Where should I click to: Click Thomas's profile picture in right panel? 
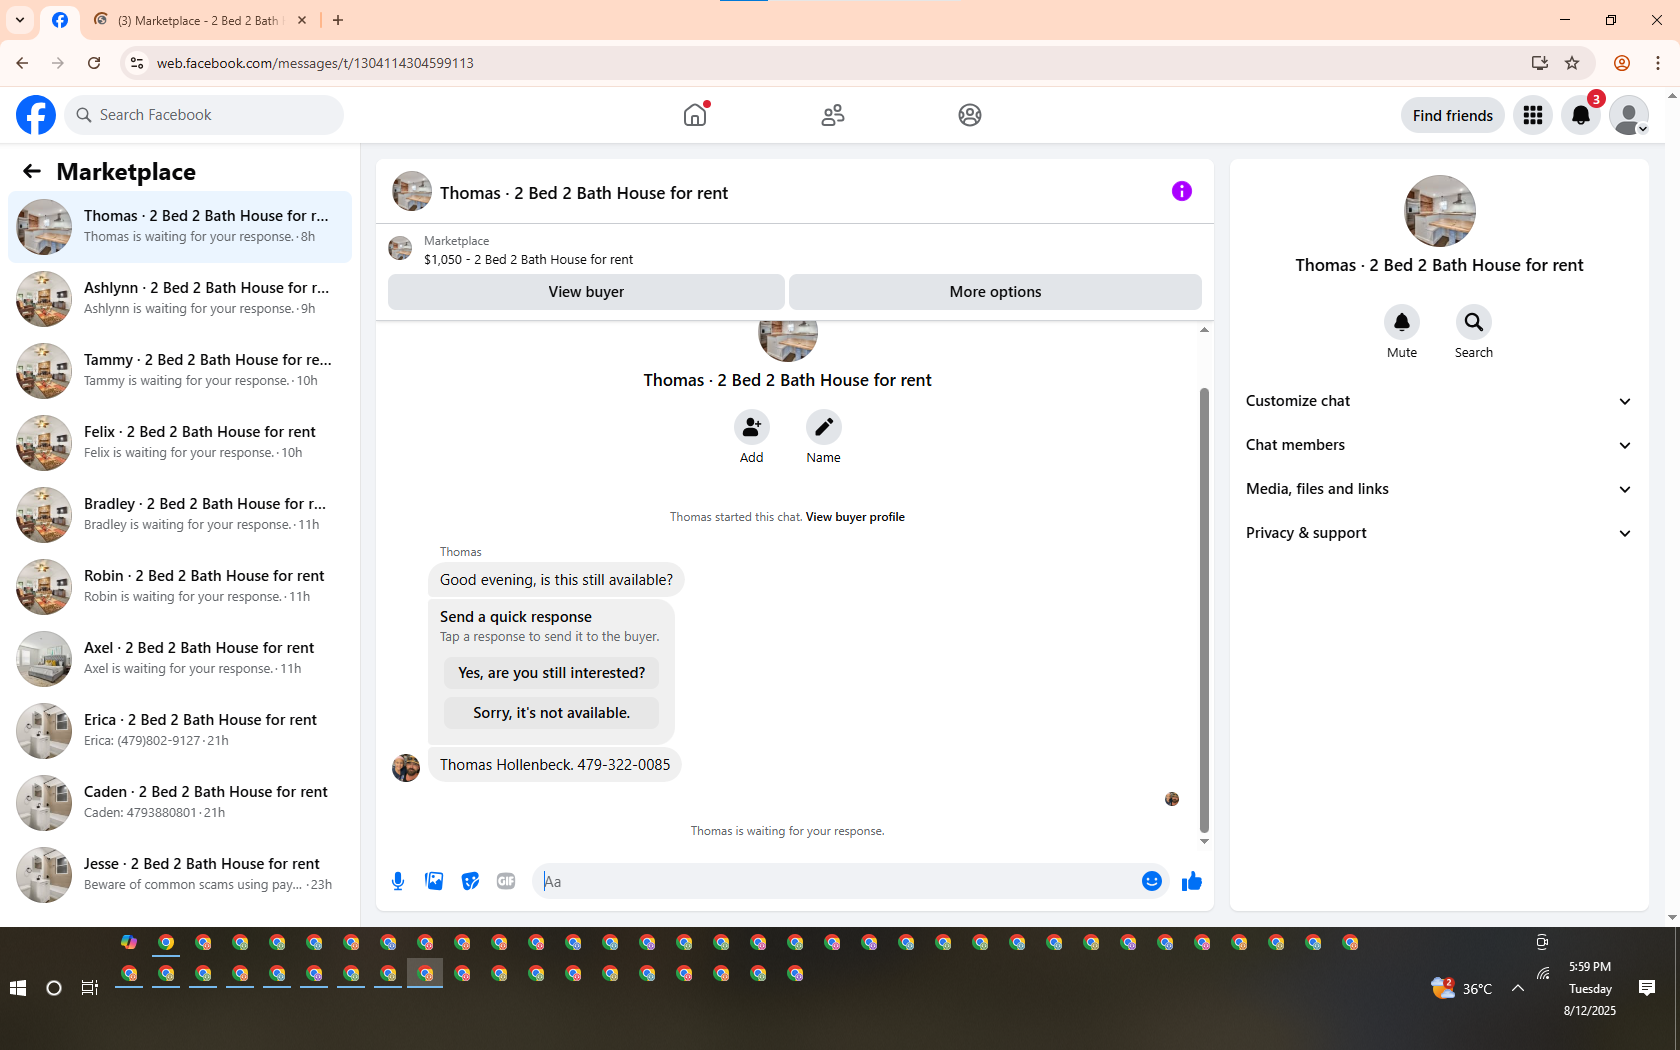point(1440,211)
